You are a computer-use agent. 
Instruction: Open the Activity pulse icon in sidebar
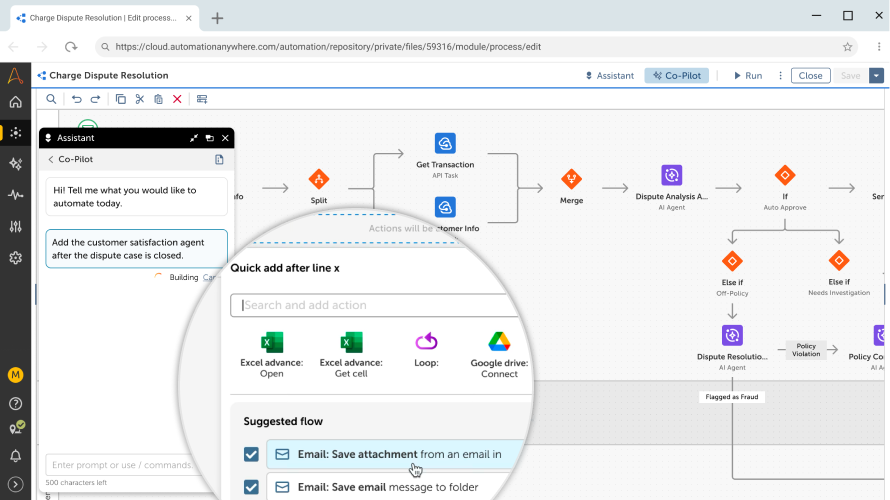tap(15, 195)
